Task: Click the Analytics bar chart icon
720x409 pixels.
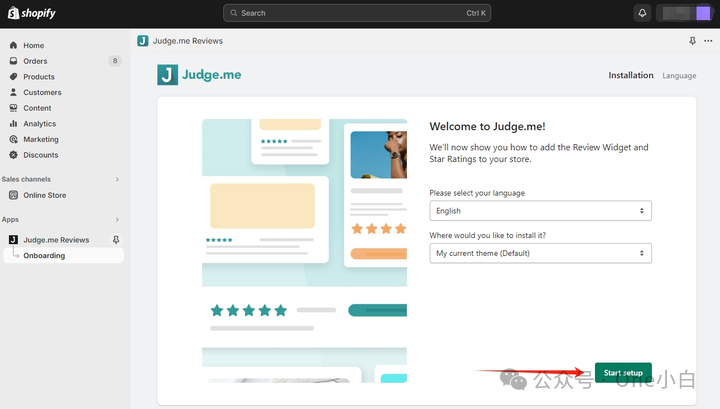Action: click(13, 123)
